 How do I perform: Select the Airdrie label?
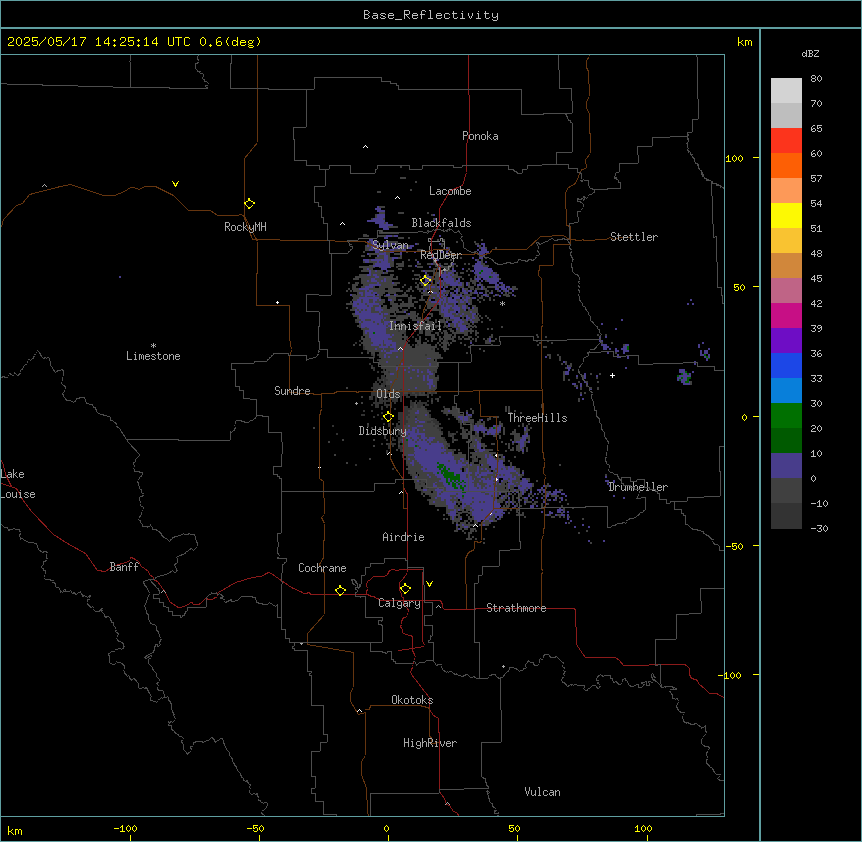403,537
